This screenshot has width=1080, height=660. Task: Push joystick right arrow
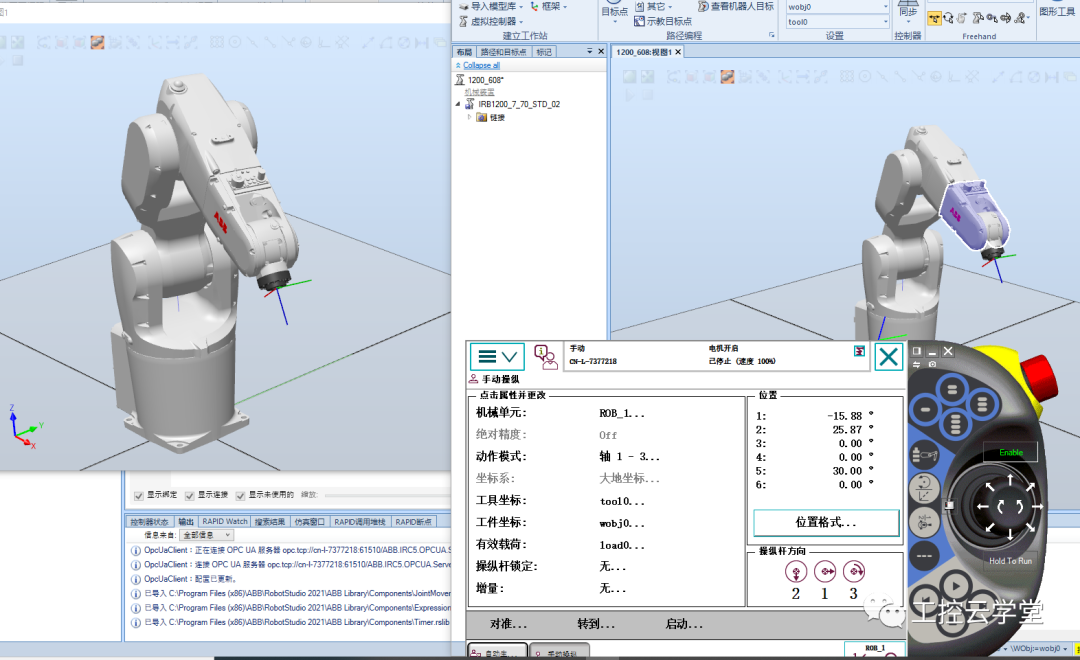(1037, 506)
